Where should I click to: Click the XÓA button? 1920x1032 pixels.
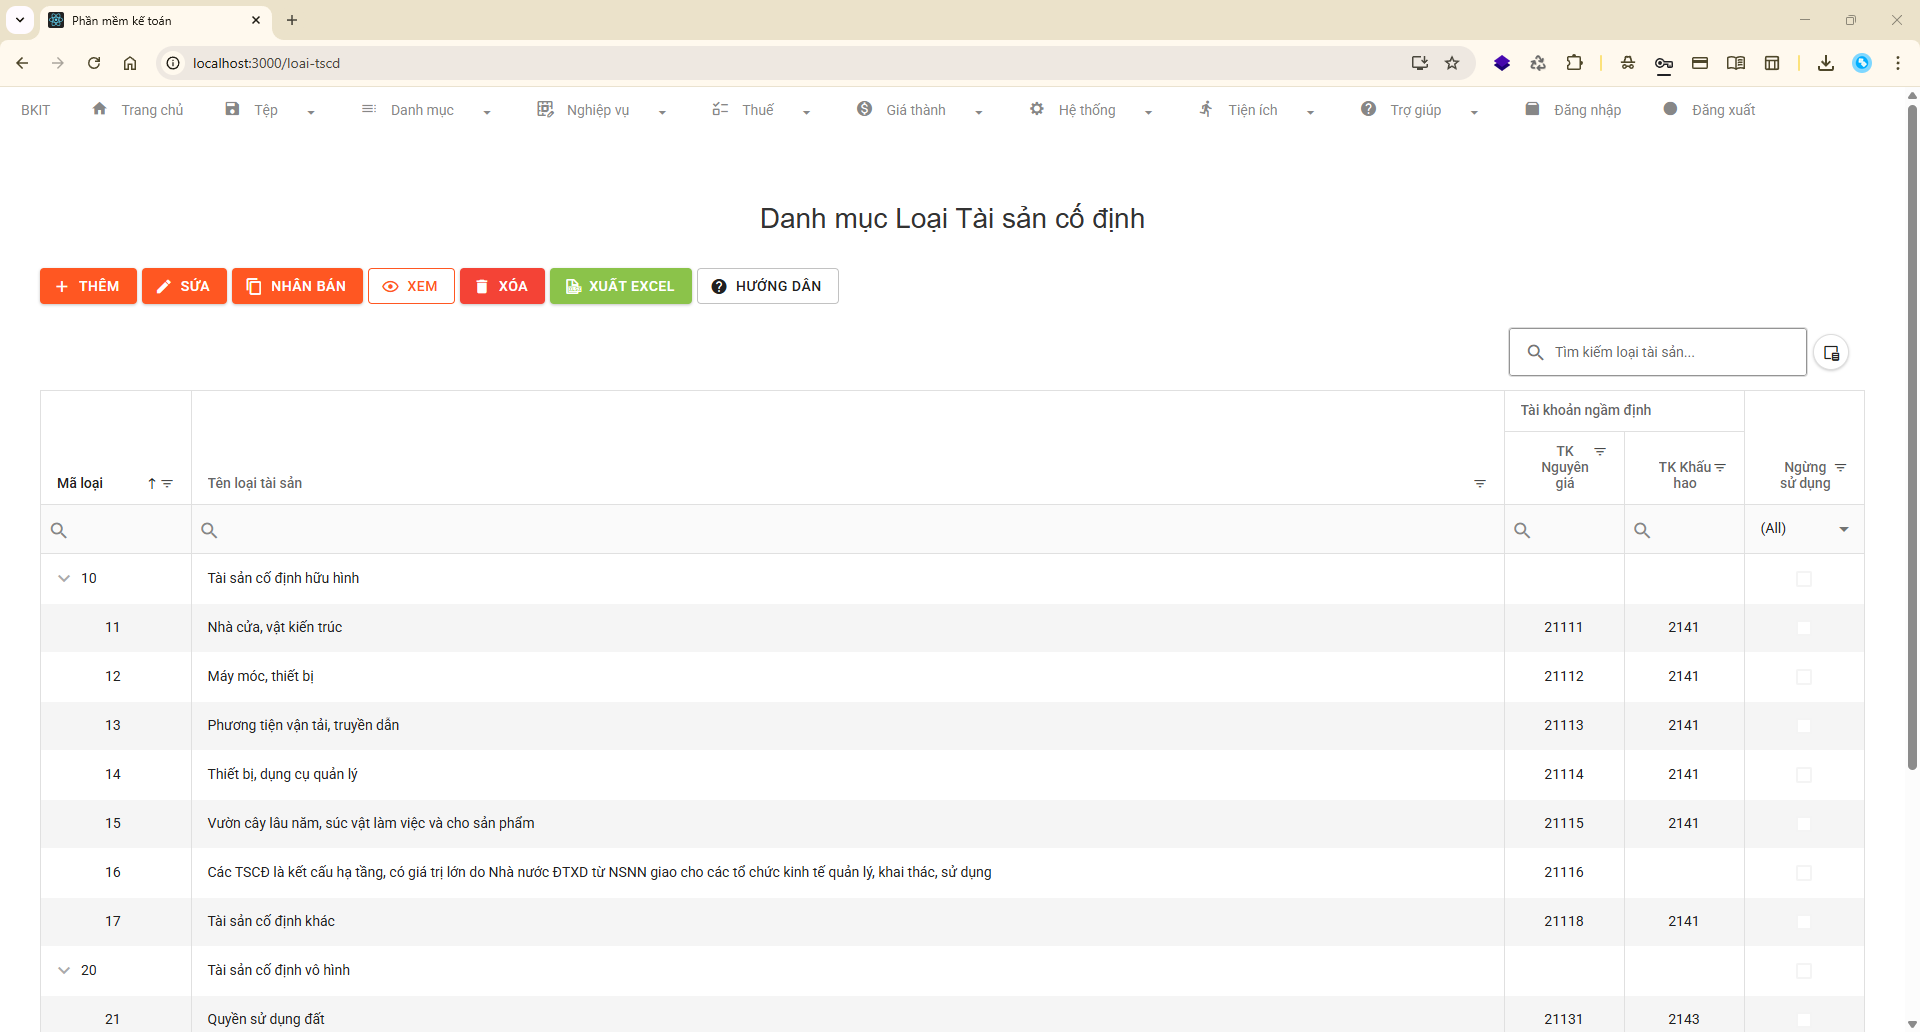coord(502,286)
